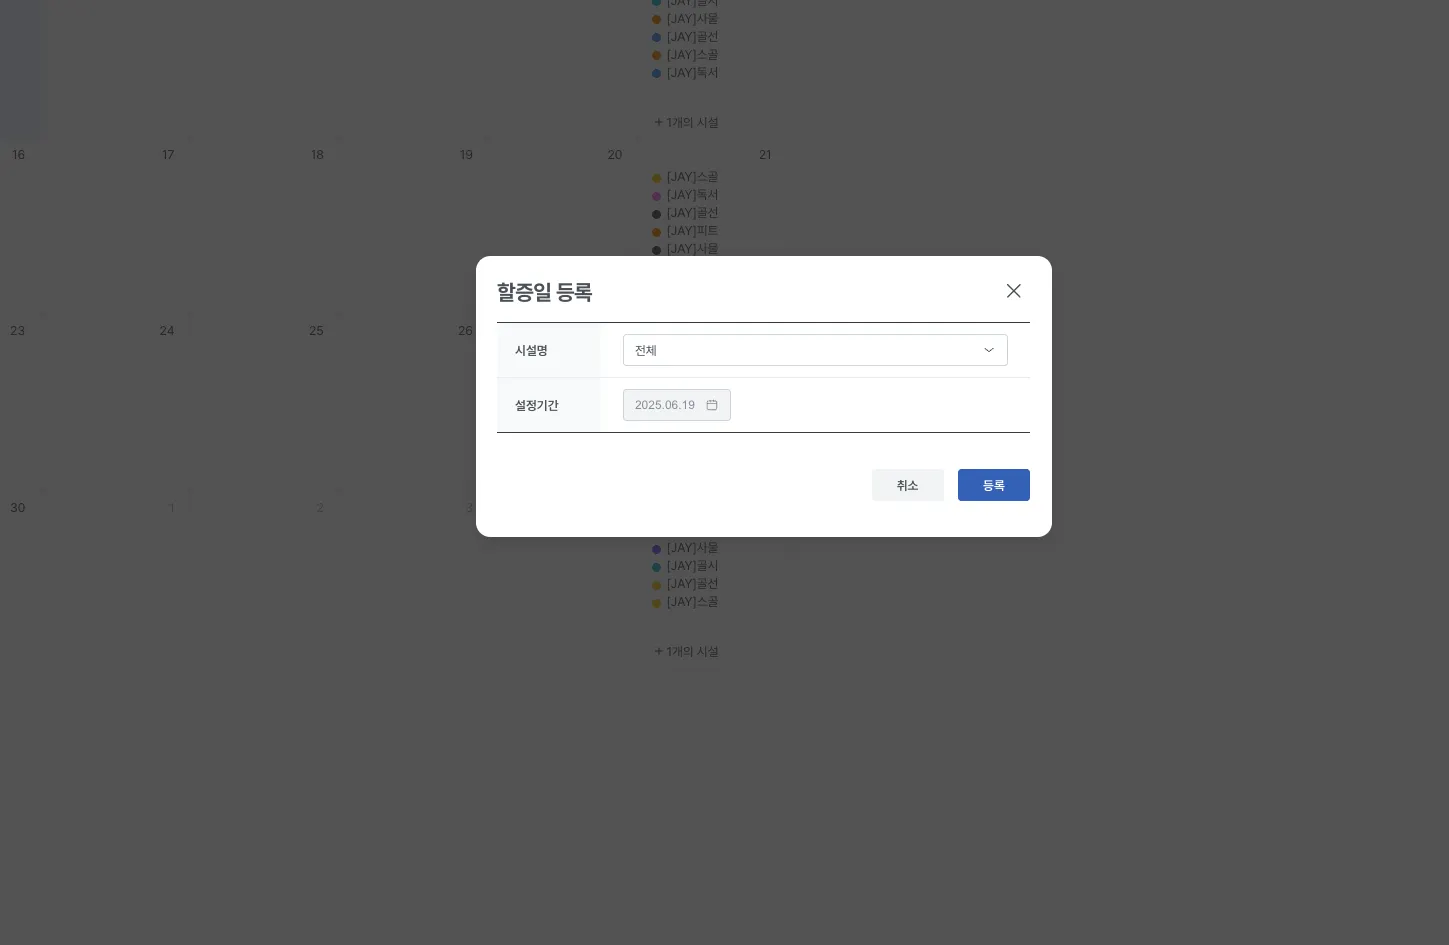Viewport: 1449px width, 945px height.
Task: Select date 21 on the calendar
Action: pos(765,155)
